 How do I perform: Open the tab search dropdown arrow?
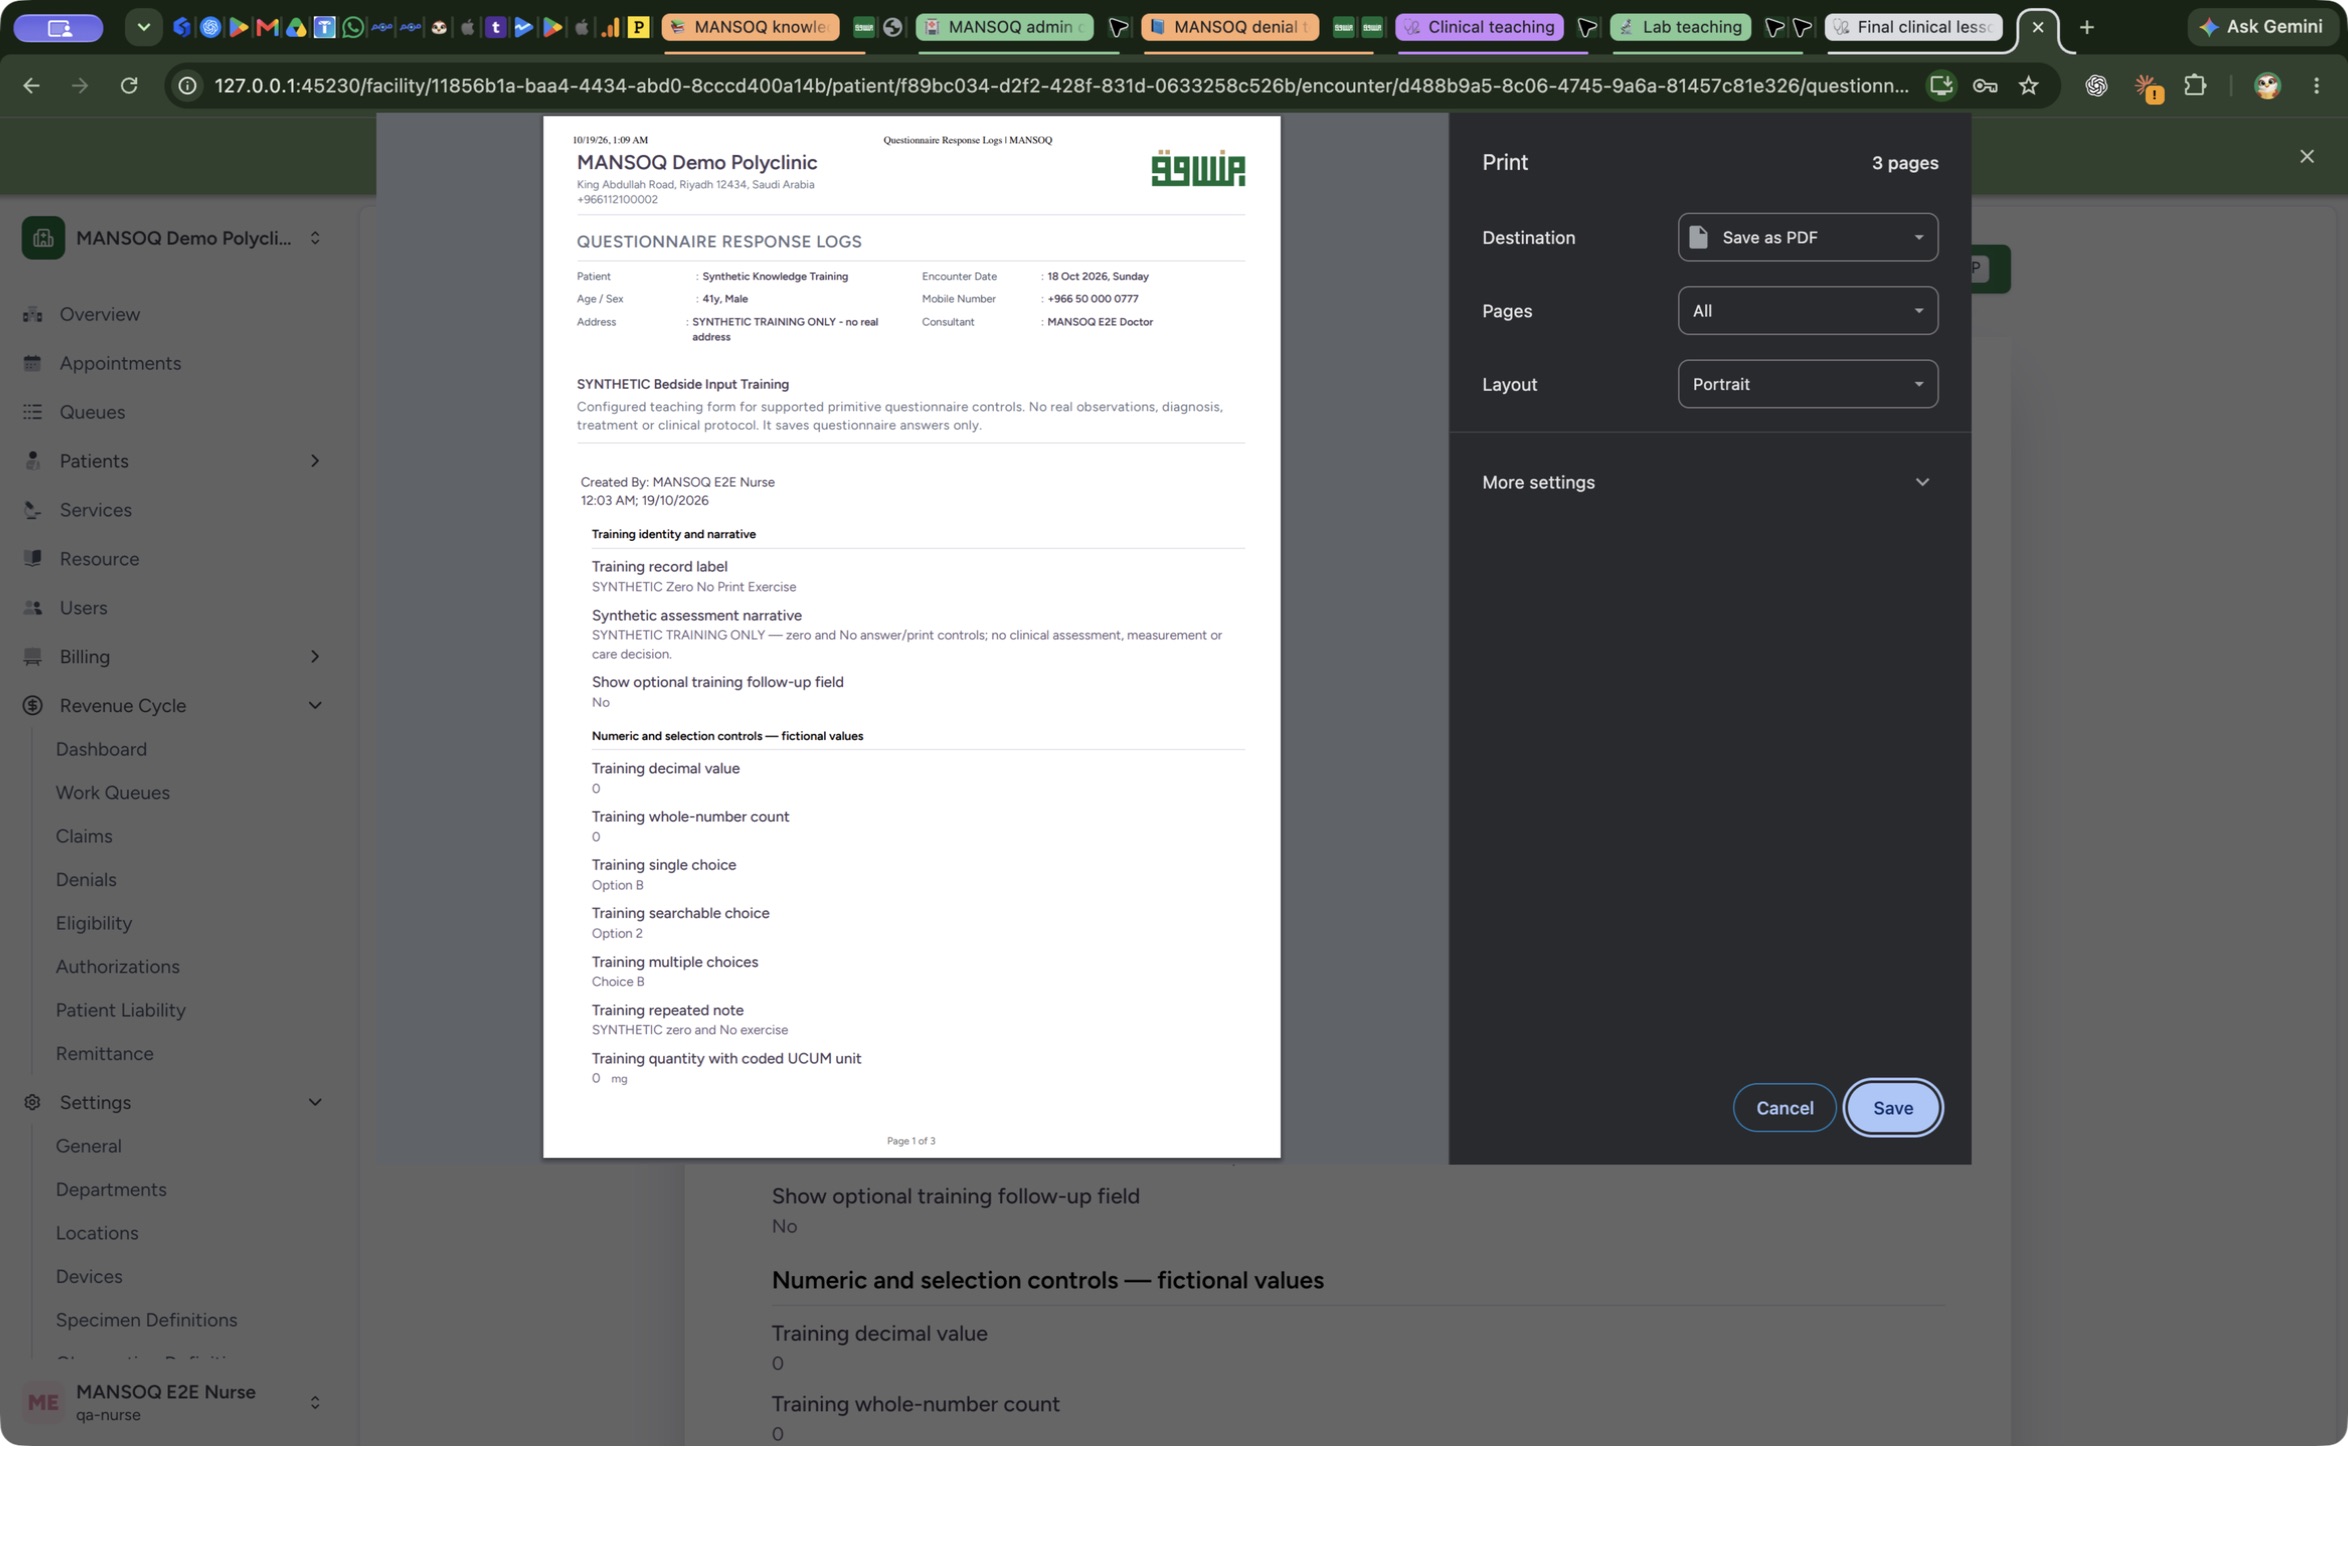tap(144, 27)
